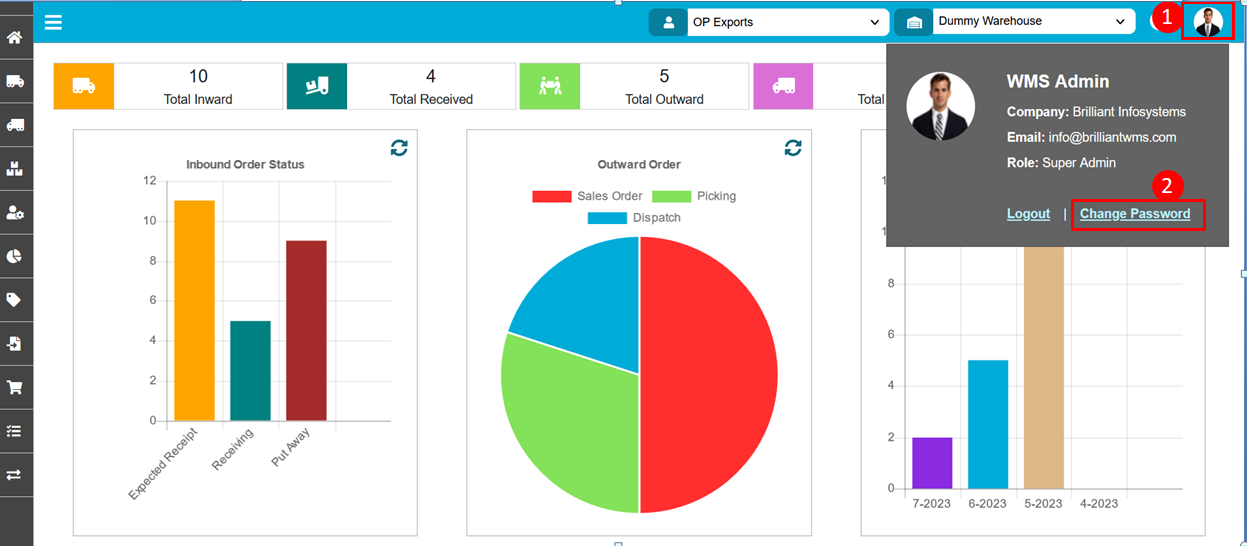The height and width of the screenshot is (546, 1247).
Task: Open the Total Inward summary card
Action: click(x=168, y=87)
